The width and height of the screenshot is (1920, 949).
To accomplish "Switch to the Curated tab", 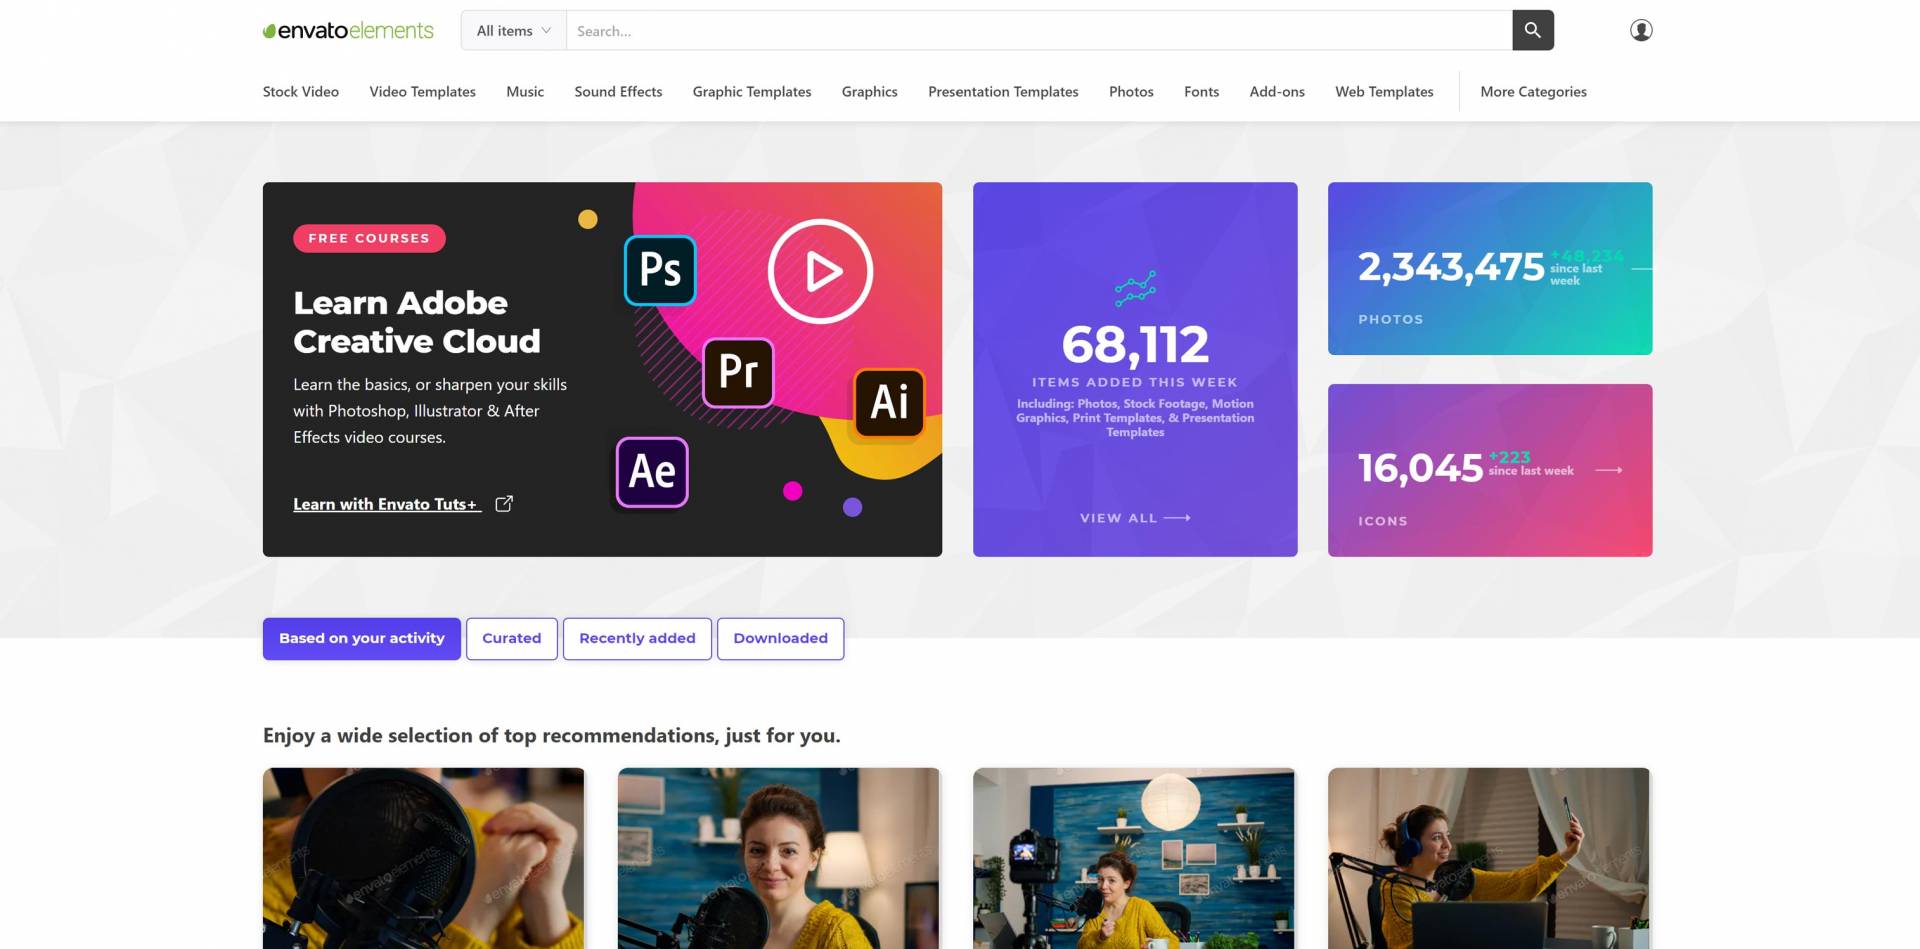I will 512,639.
